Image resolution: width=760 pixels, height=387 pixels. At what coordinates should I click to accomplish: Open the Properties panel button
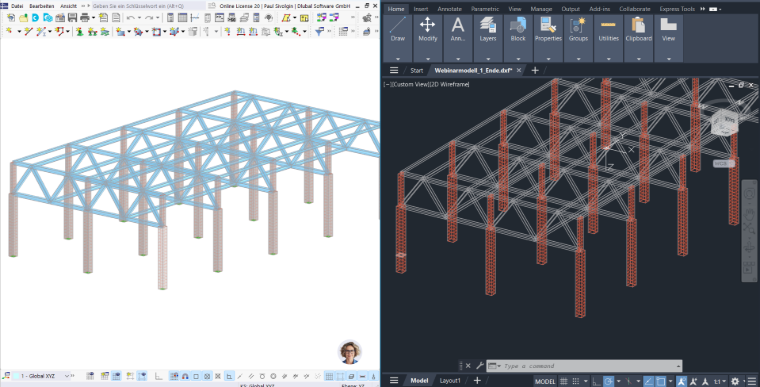point(548,38)
